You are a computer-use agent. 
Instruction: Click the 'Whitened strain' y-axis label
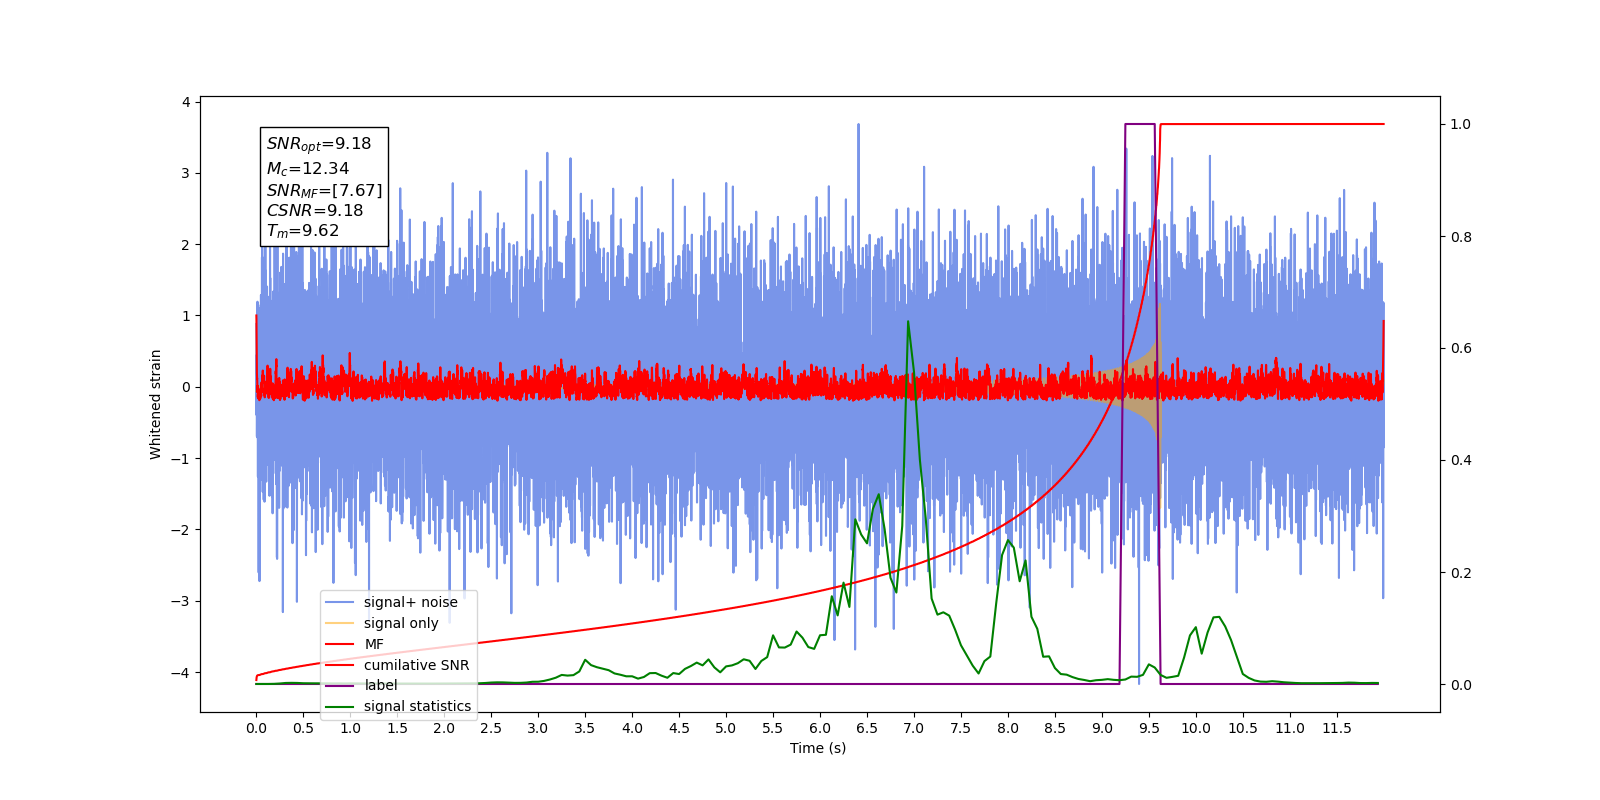[x=155, y=404]
